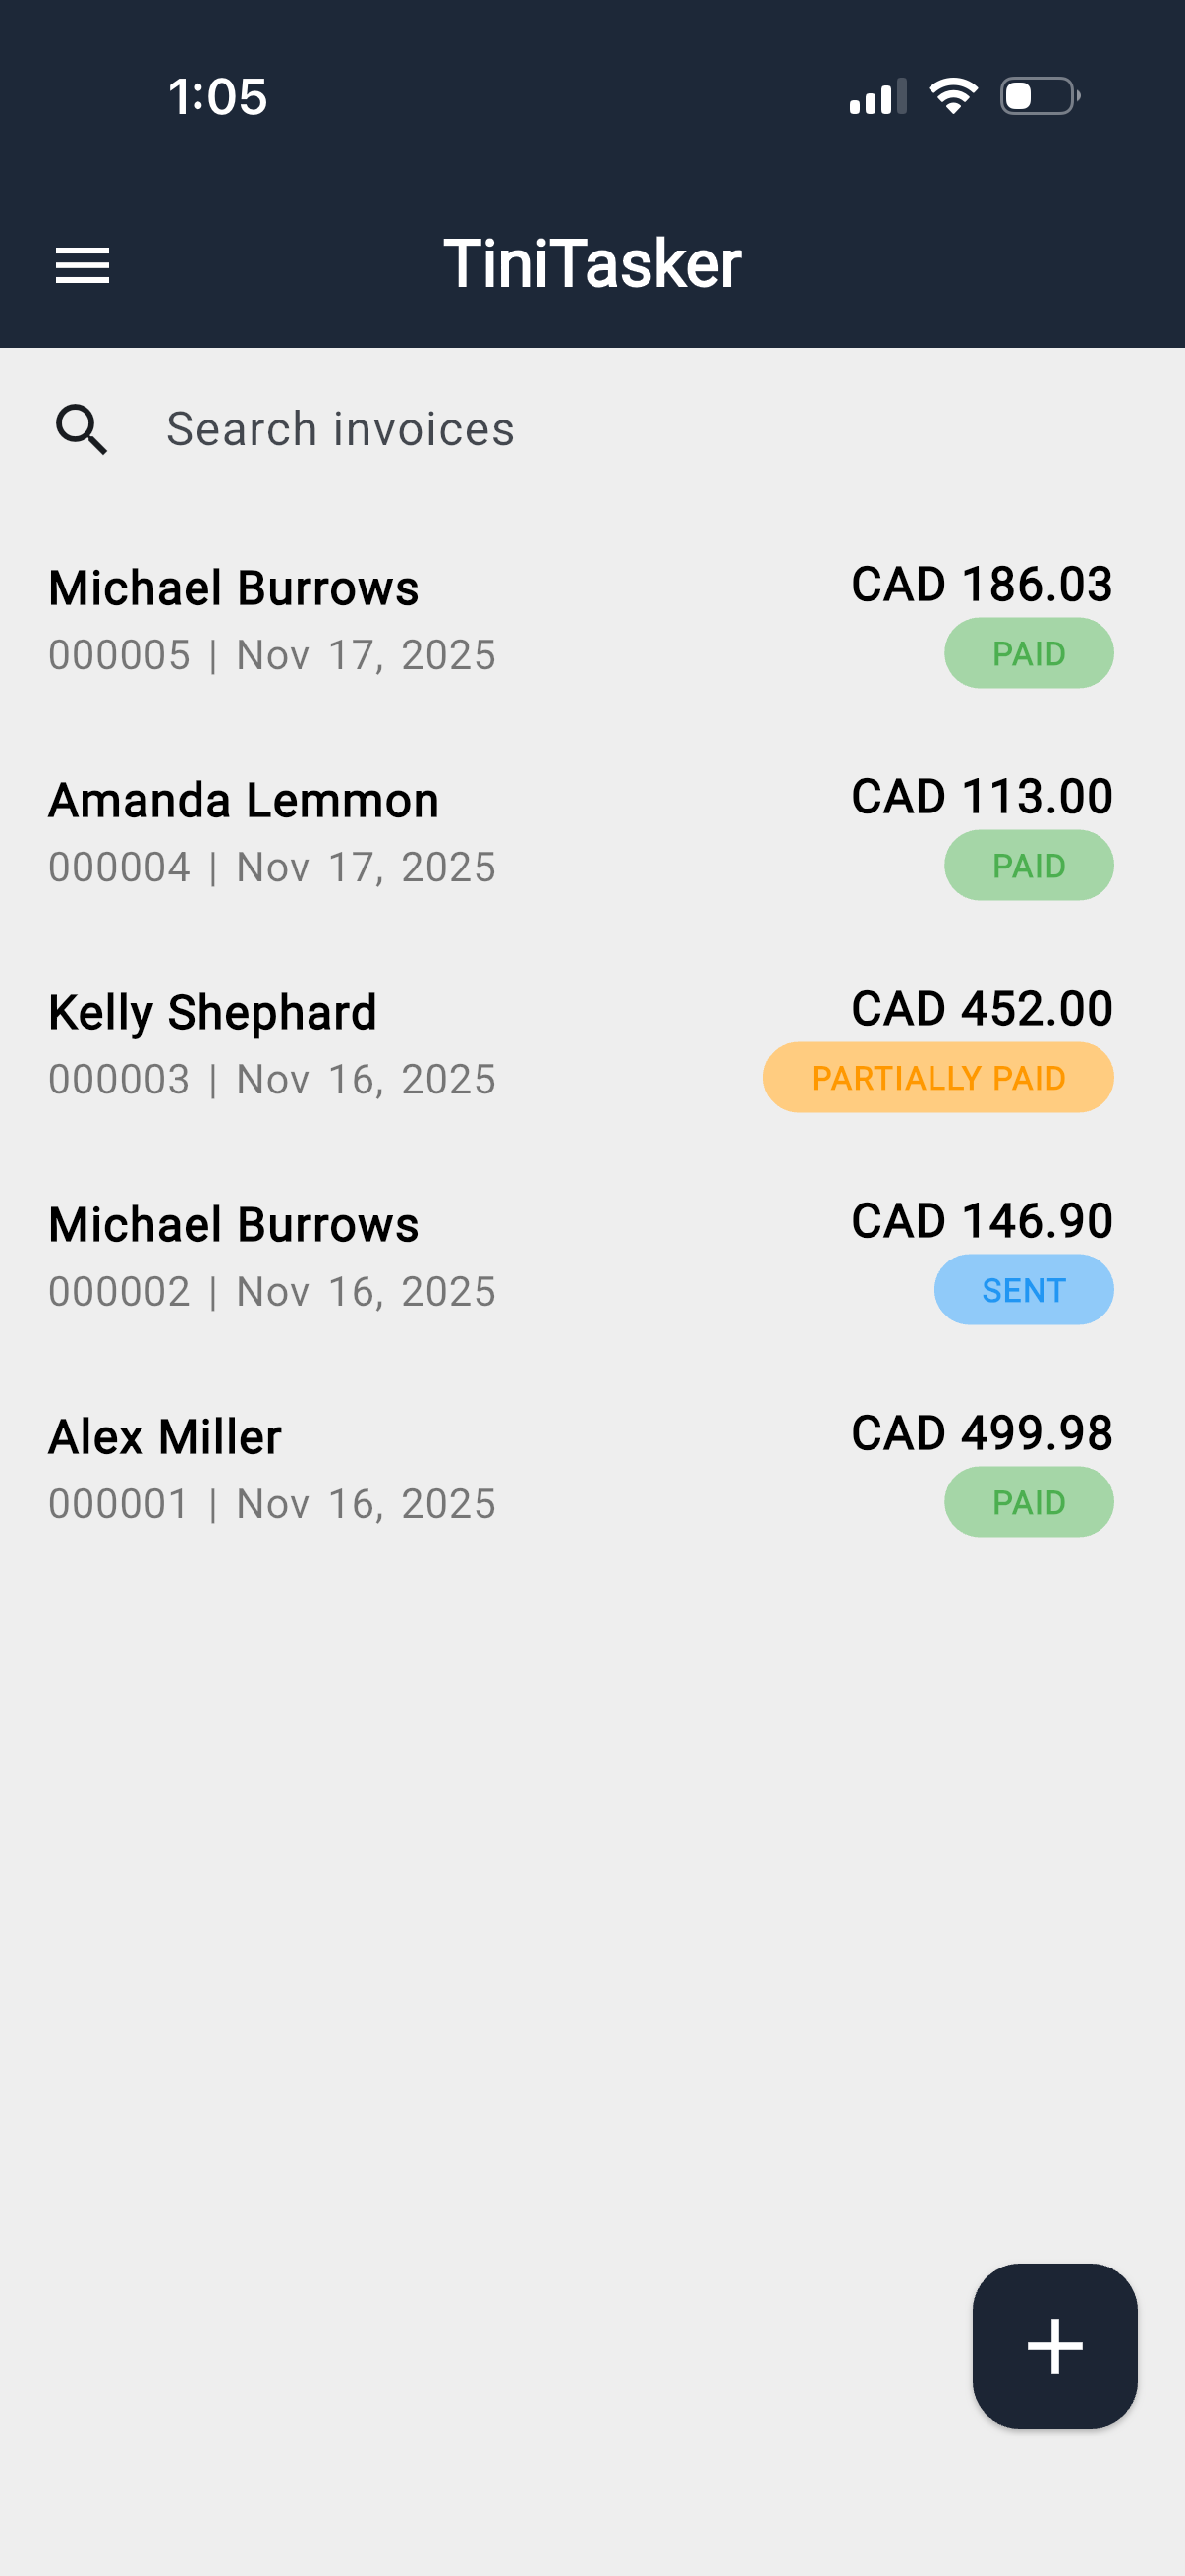This screenshot has height=2576, width=1185.
Task: Tap the TiniTasker header title
Action: tap(592, 264)
